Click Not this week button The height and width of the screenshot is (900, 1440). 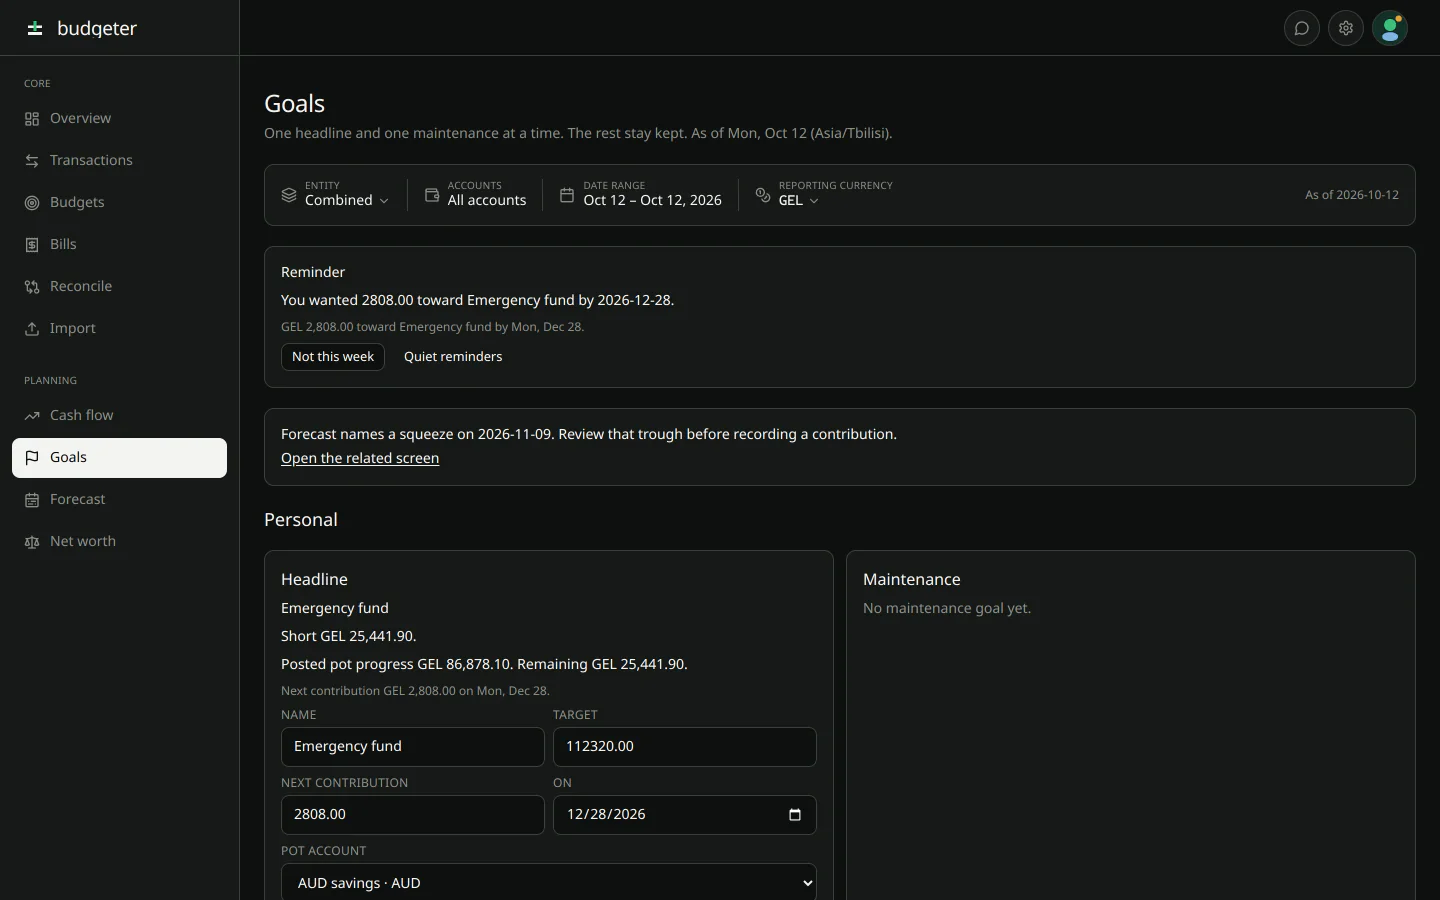coord(333,357)
